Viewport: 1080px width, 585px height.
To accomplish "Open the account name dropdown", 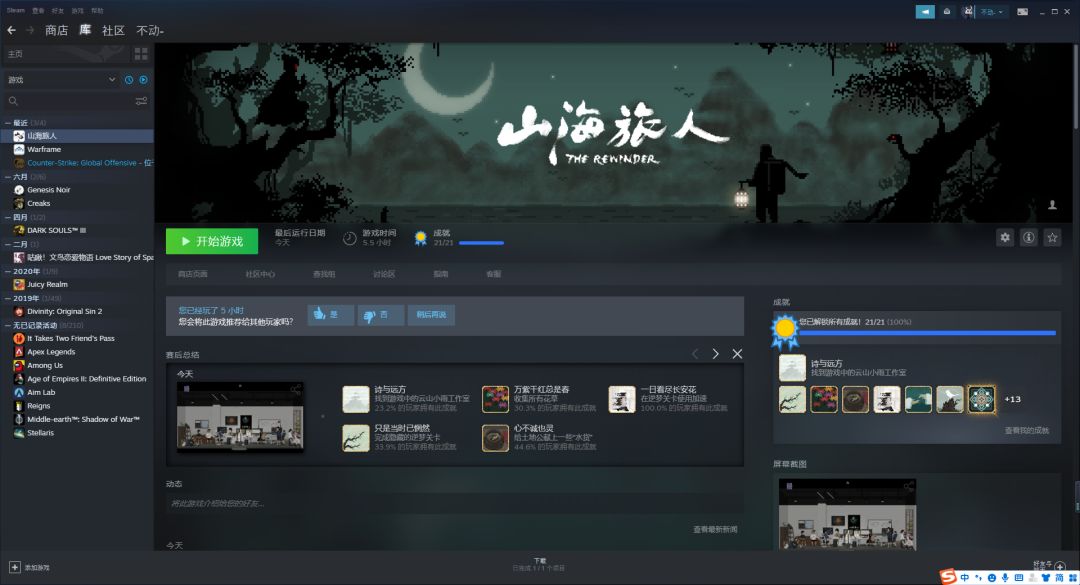I will click(991, 12).
